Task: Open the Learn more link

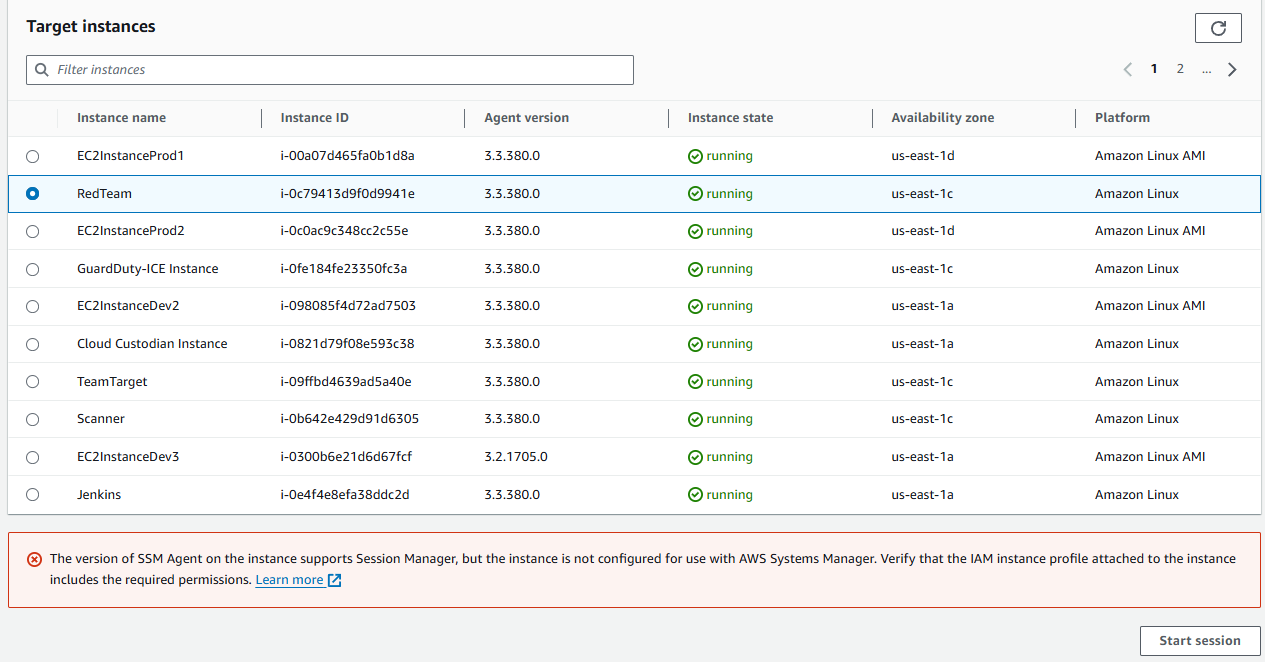Action: click(289, 580)
